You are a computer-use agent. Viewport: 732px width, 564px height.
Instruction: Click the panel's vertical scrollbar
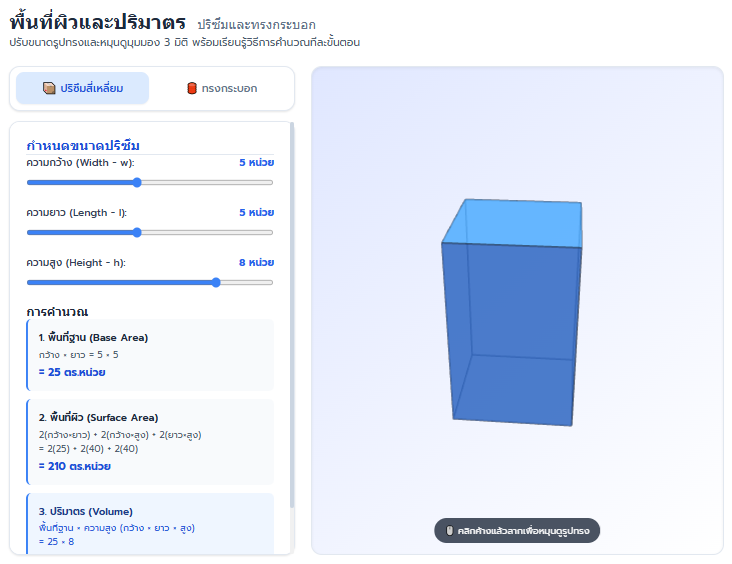coord(292,315)
